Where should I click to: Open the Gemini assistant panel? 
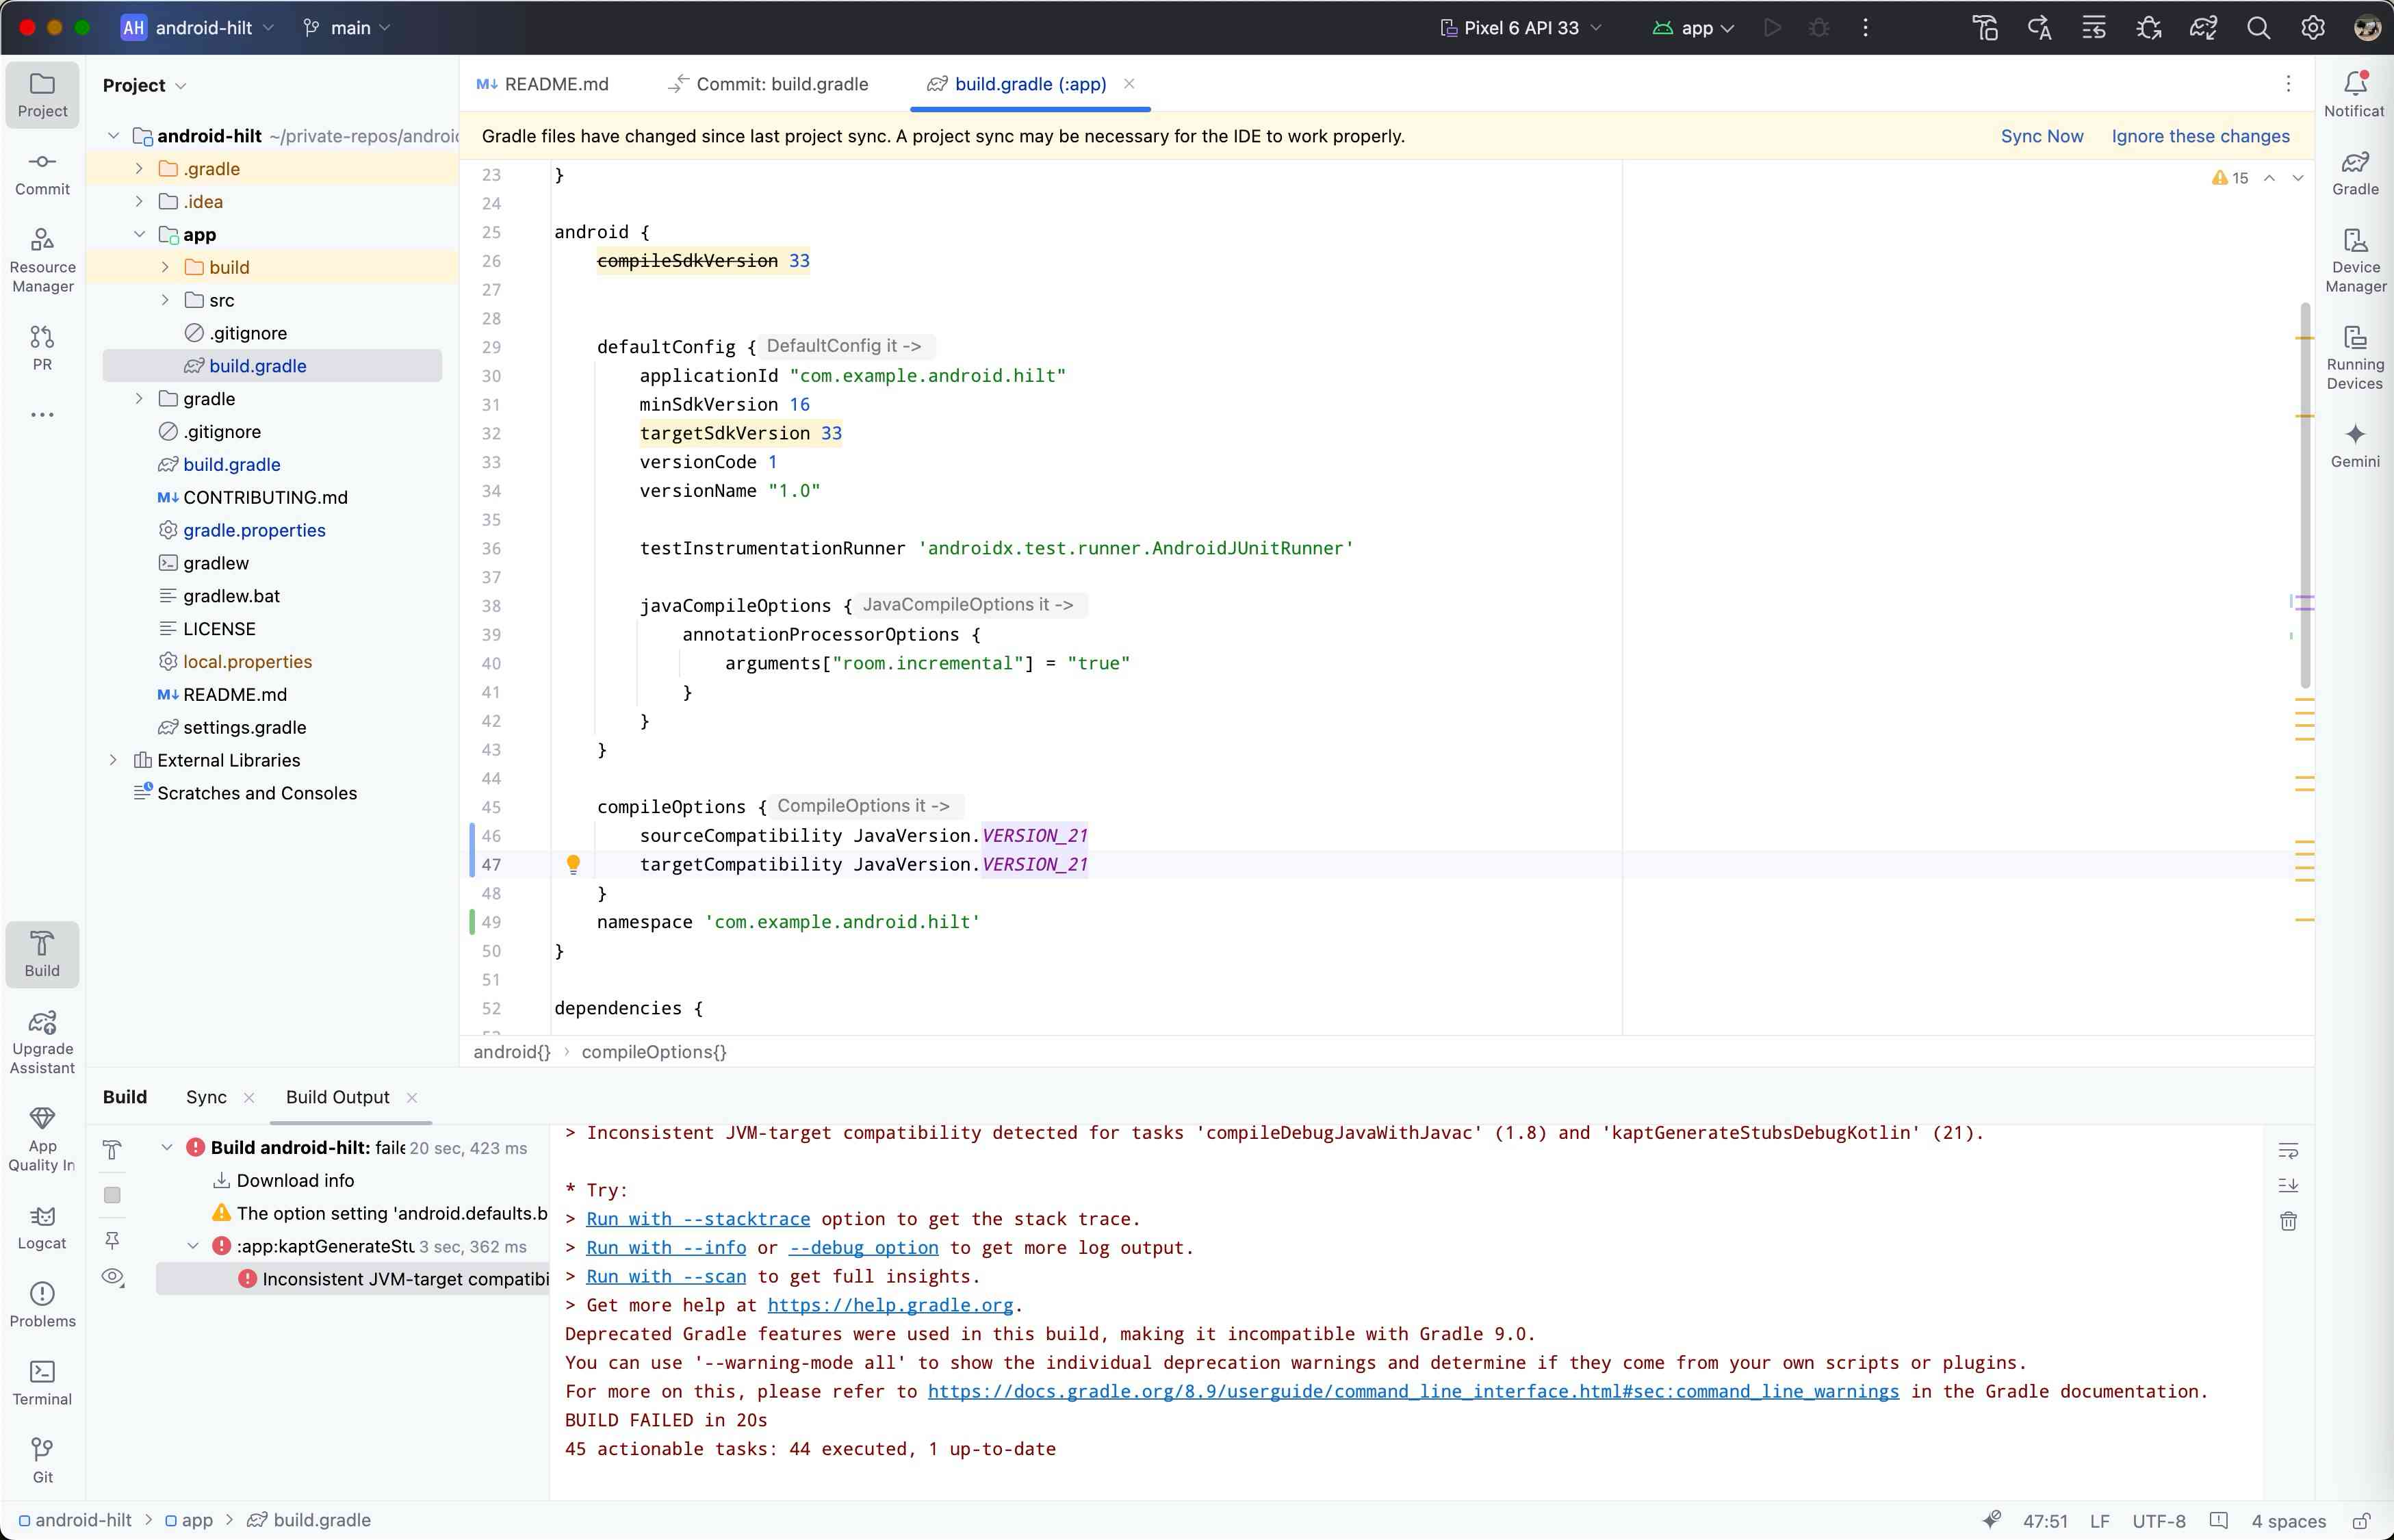pos(2355,444)
